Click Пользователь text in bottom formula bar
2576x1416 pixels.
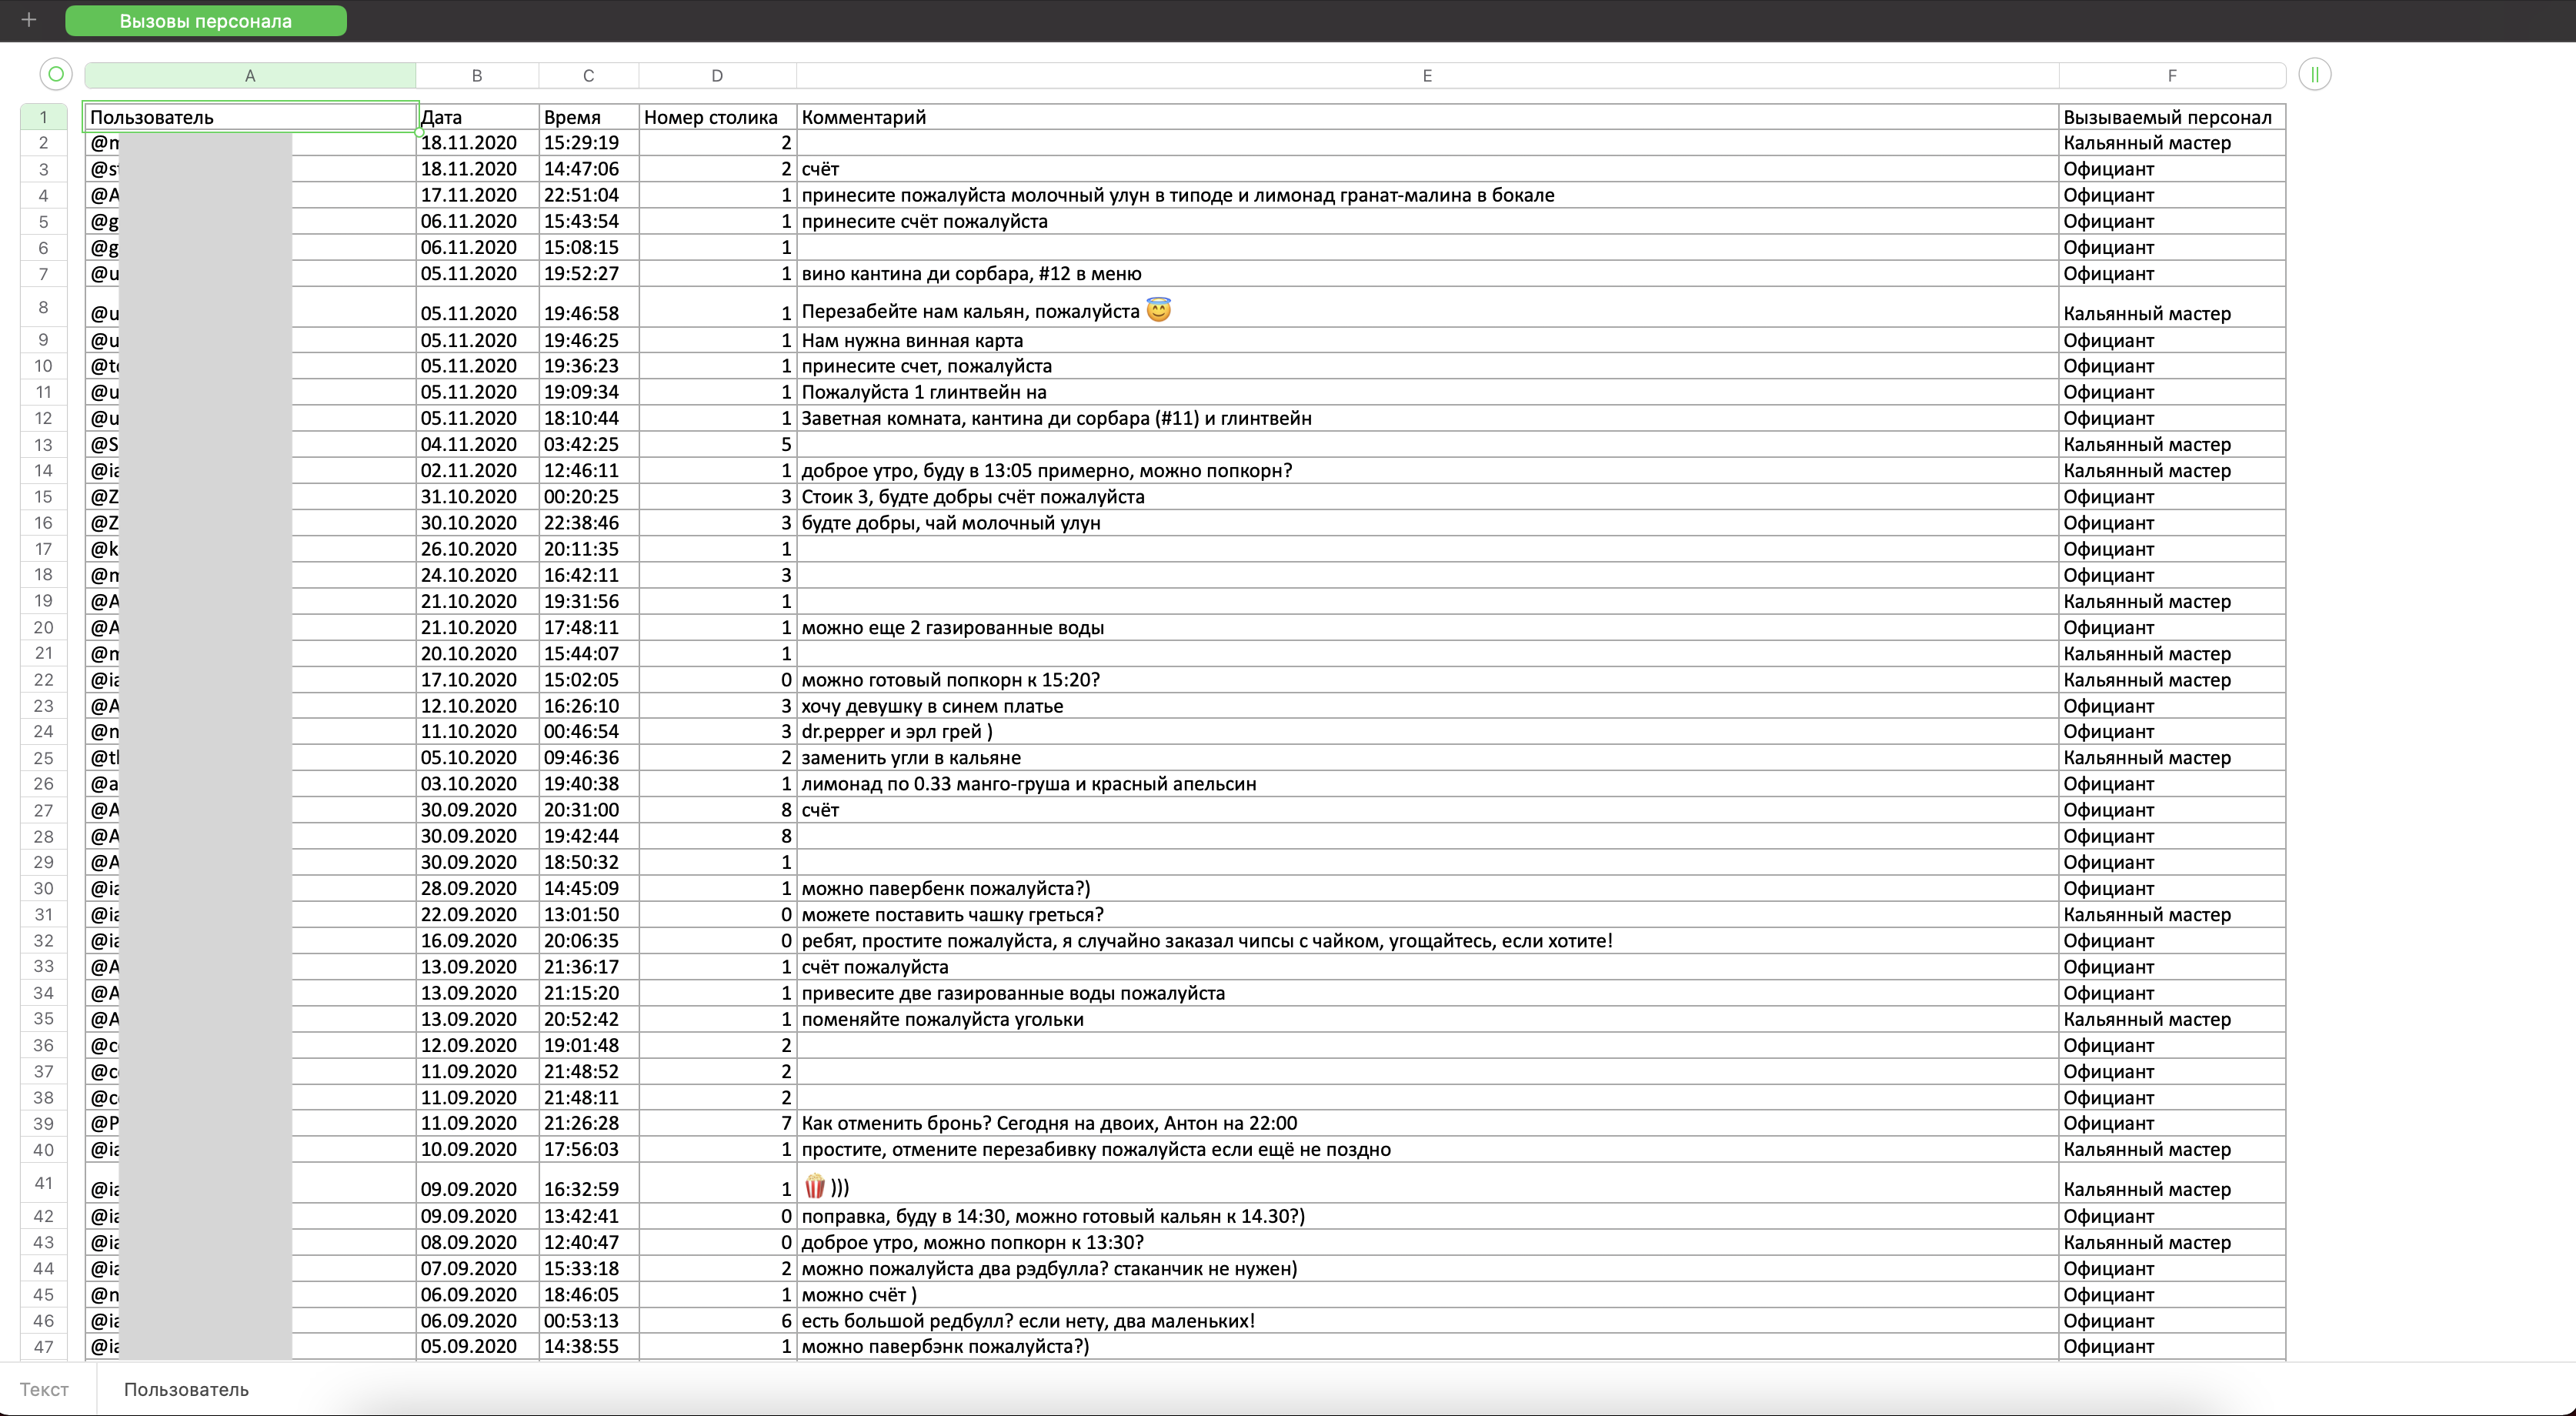click(x=186, y=1389)
